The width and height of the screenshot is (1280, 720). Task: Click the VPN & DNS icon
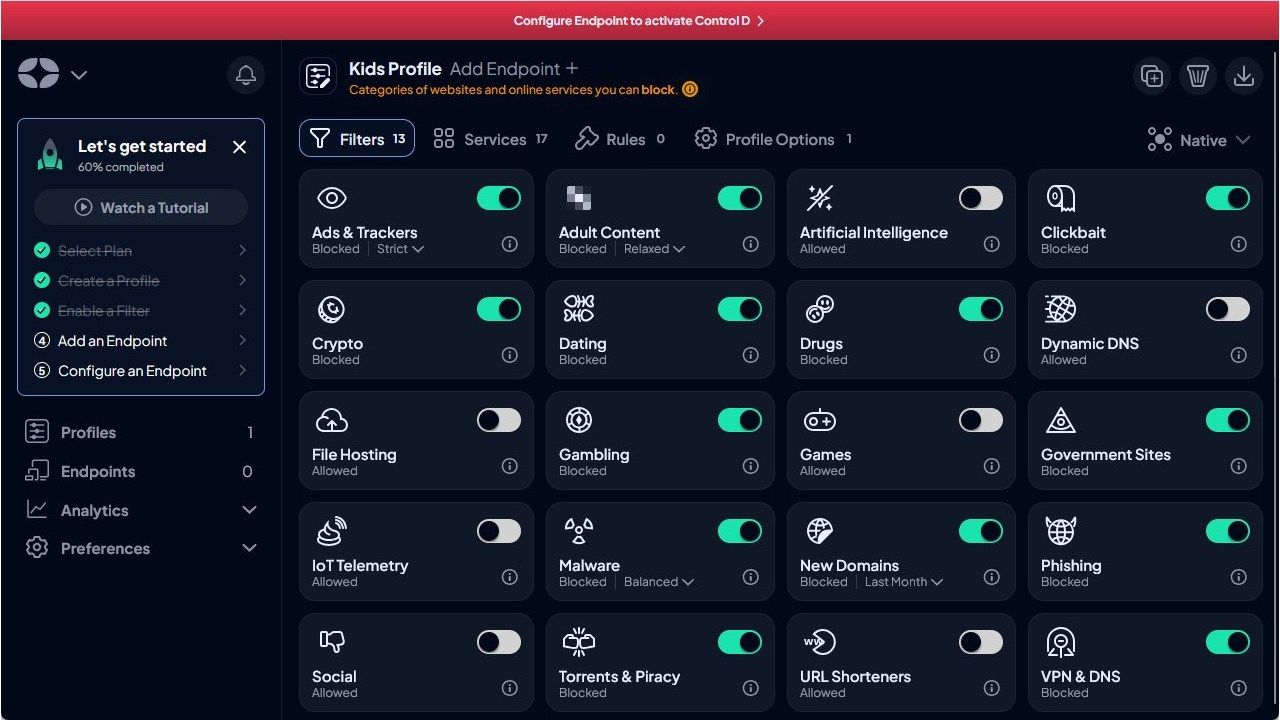(1060, 641)
